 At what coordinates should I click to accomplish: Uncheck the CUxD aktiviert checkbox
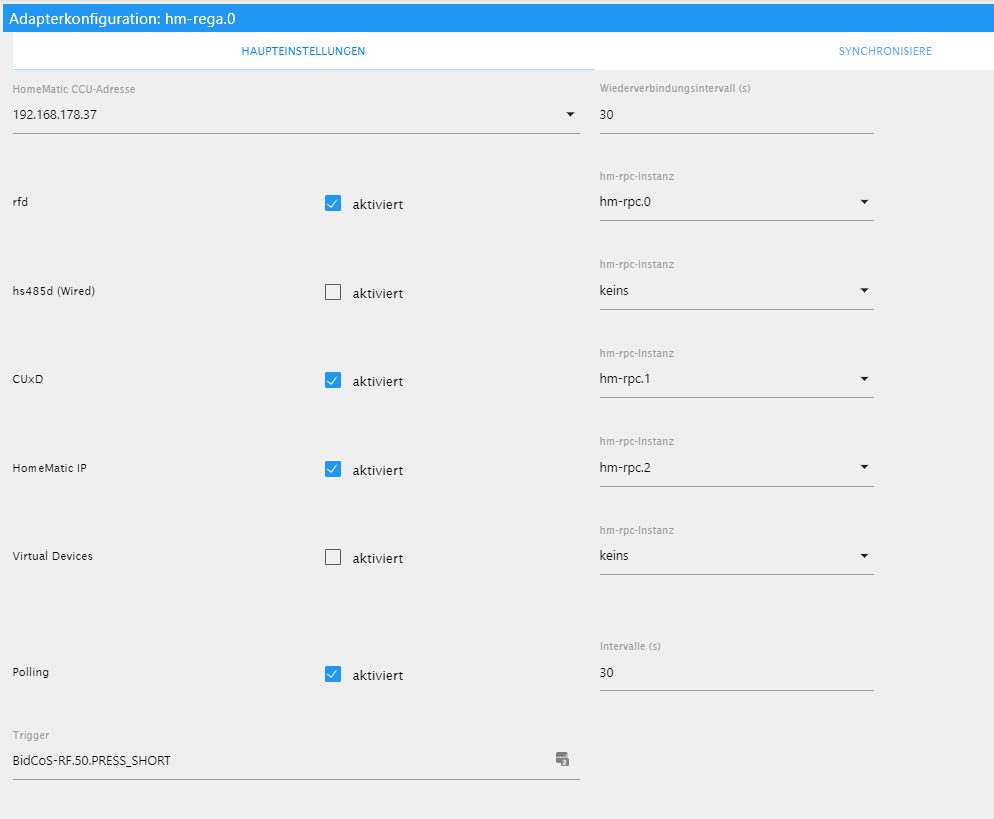333,380
